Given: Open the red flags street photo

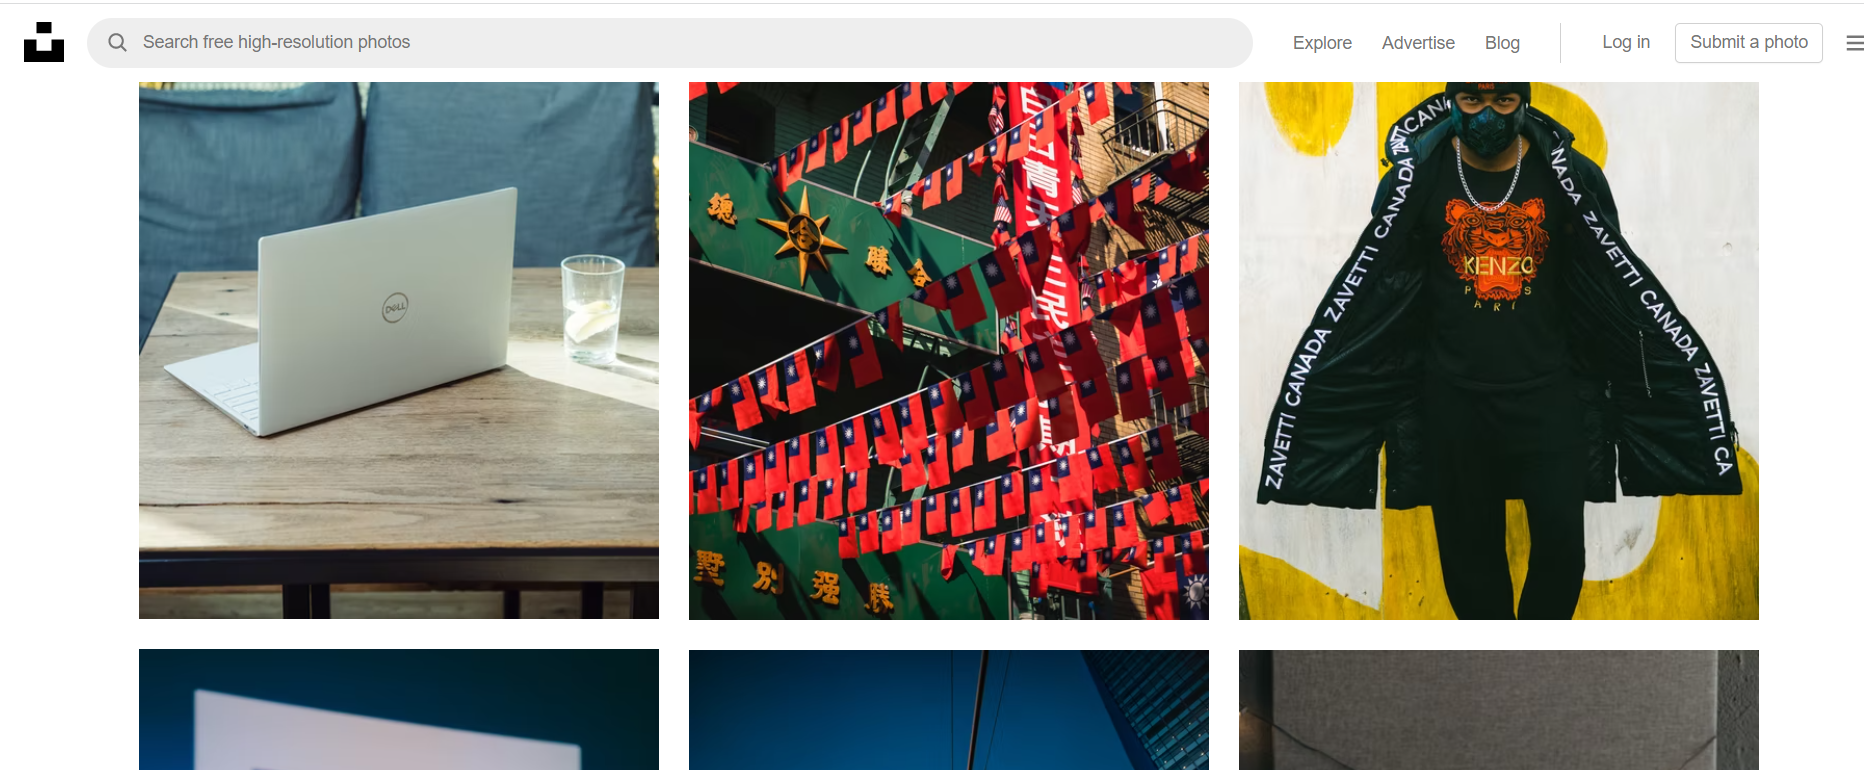Looking at the screenshot, I should click(x=949, y=350).
